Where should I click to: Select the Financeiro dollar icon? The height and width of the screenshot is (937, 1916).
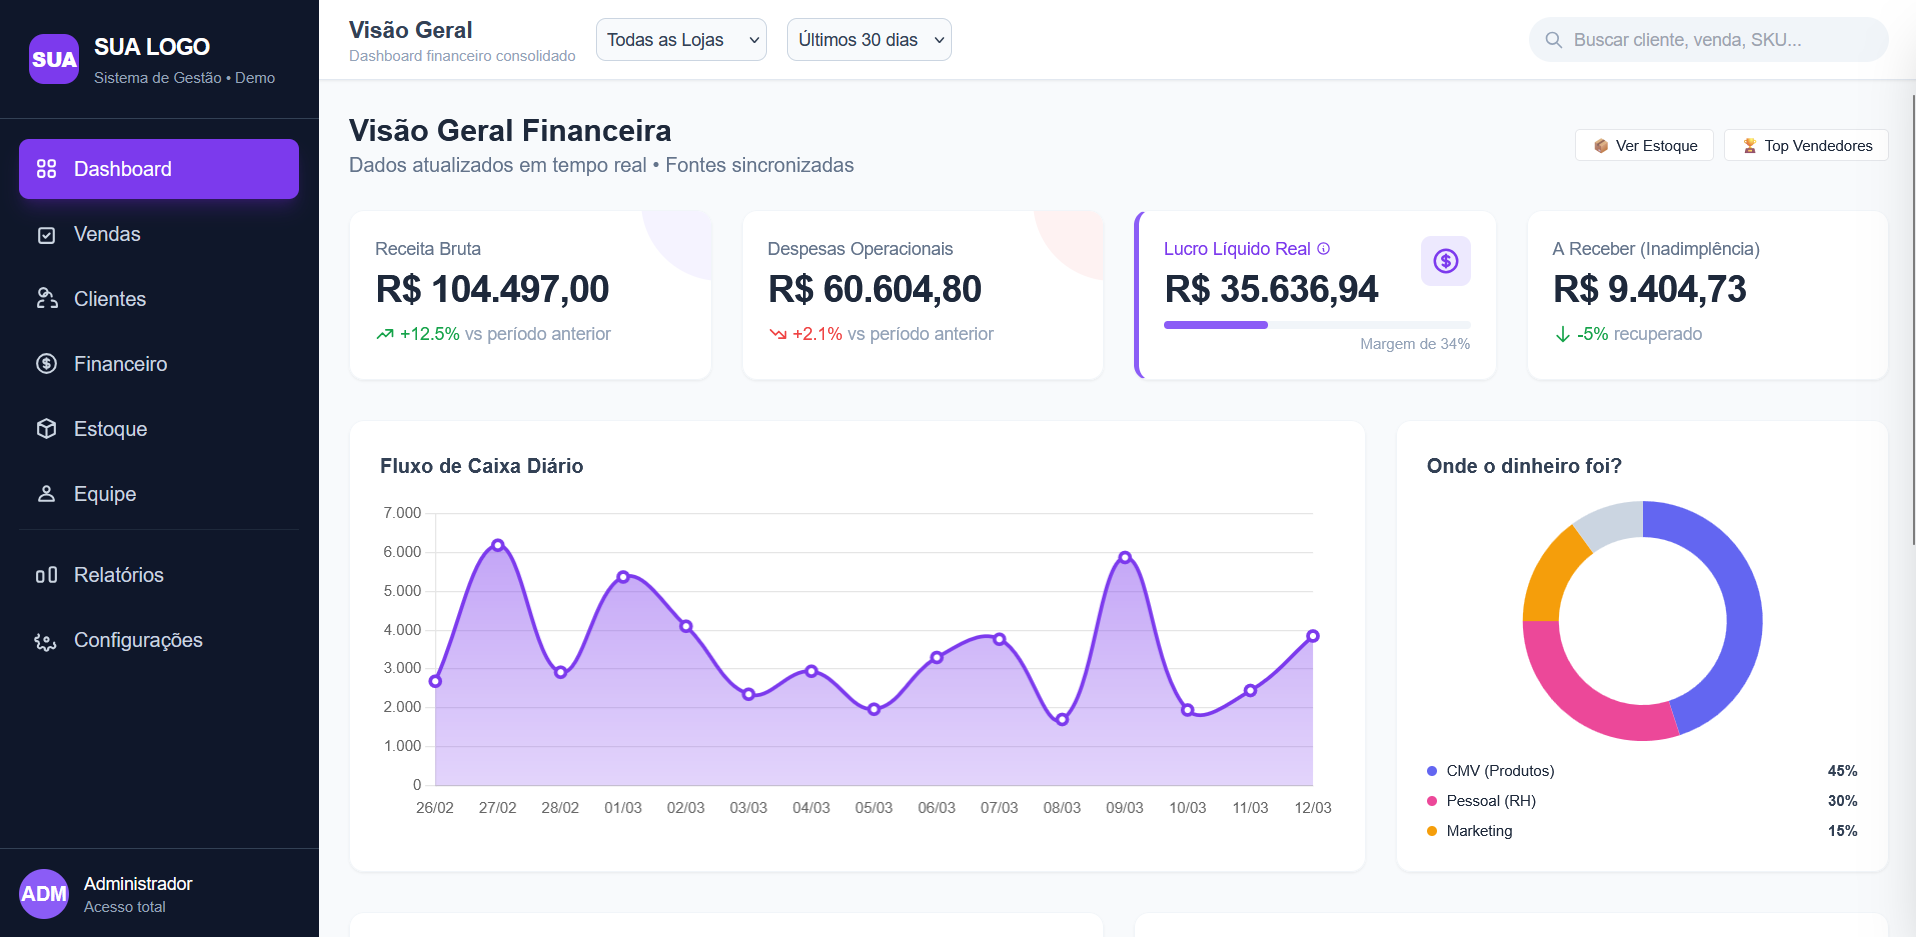[x=47, y=363]
